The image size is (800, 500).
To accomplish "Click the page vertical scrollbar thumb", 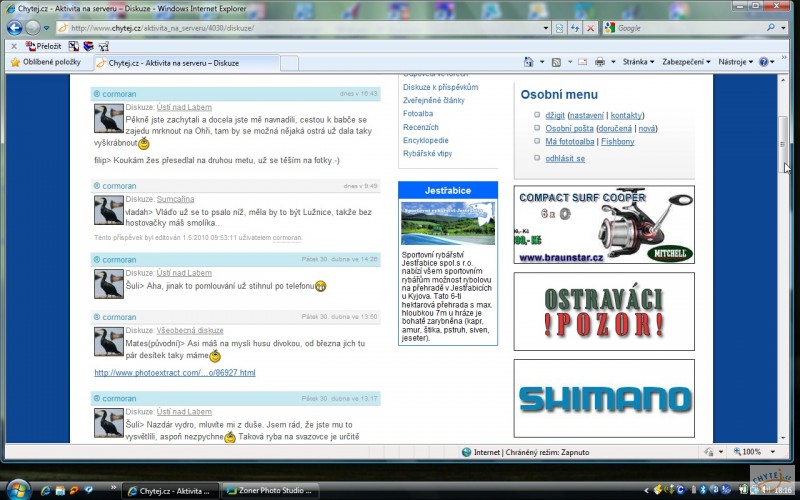I will tap(783, 144).
